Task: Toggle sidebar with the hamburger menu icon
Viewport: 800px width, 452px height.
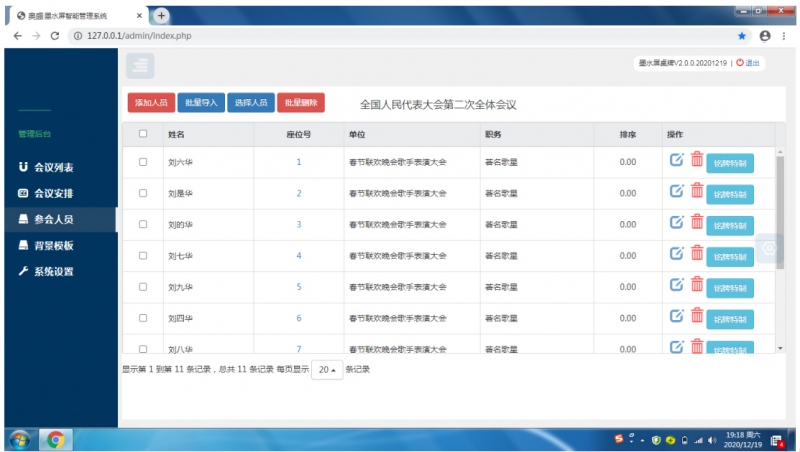Action: pos(140,65)
